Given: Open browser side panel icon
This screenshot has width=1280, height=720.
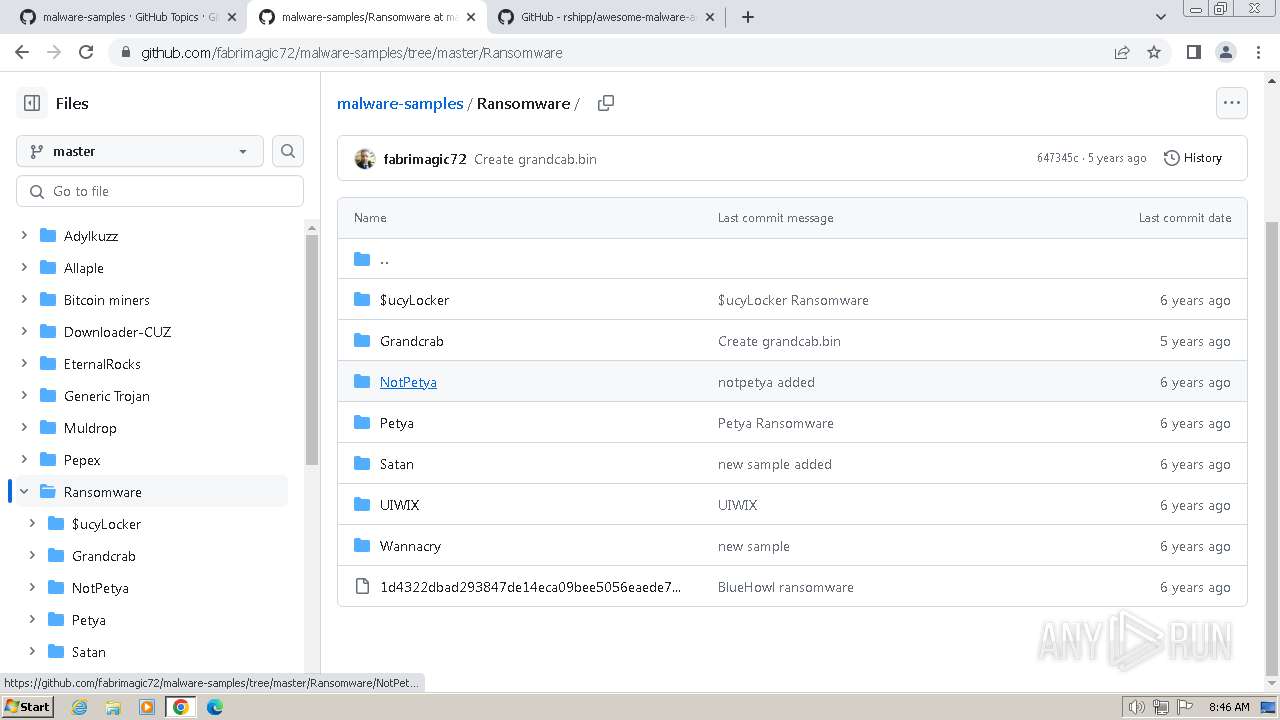Looking at the screenshot, I should [x=1194, y=52].
